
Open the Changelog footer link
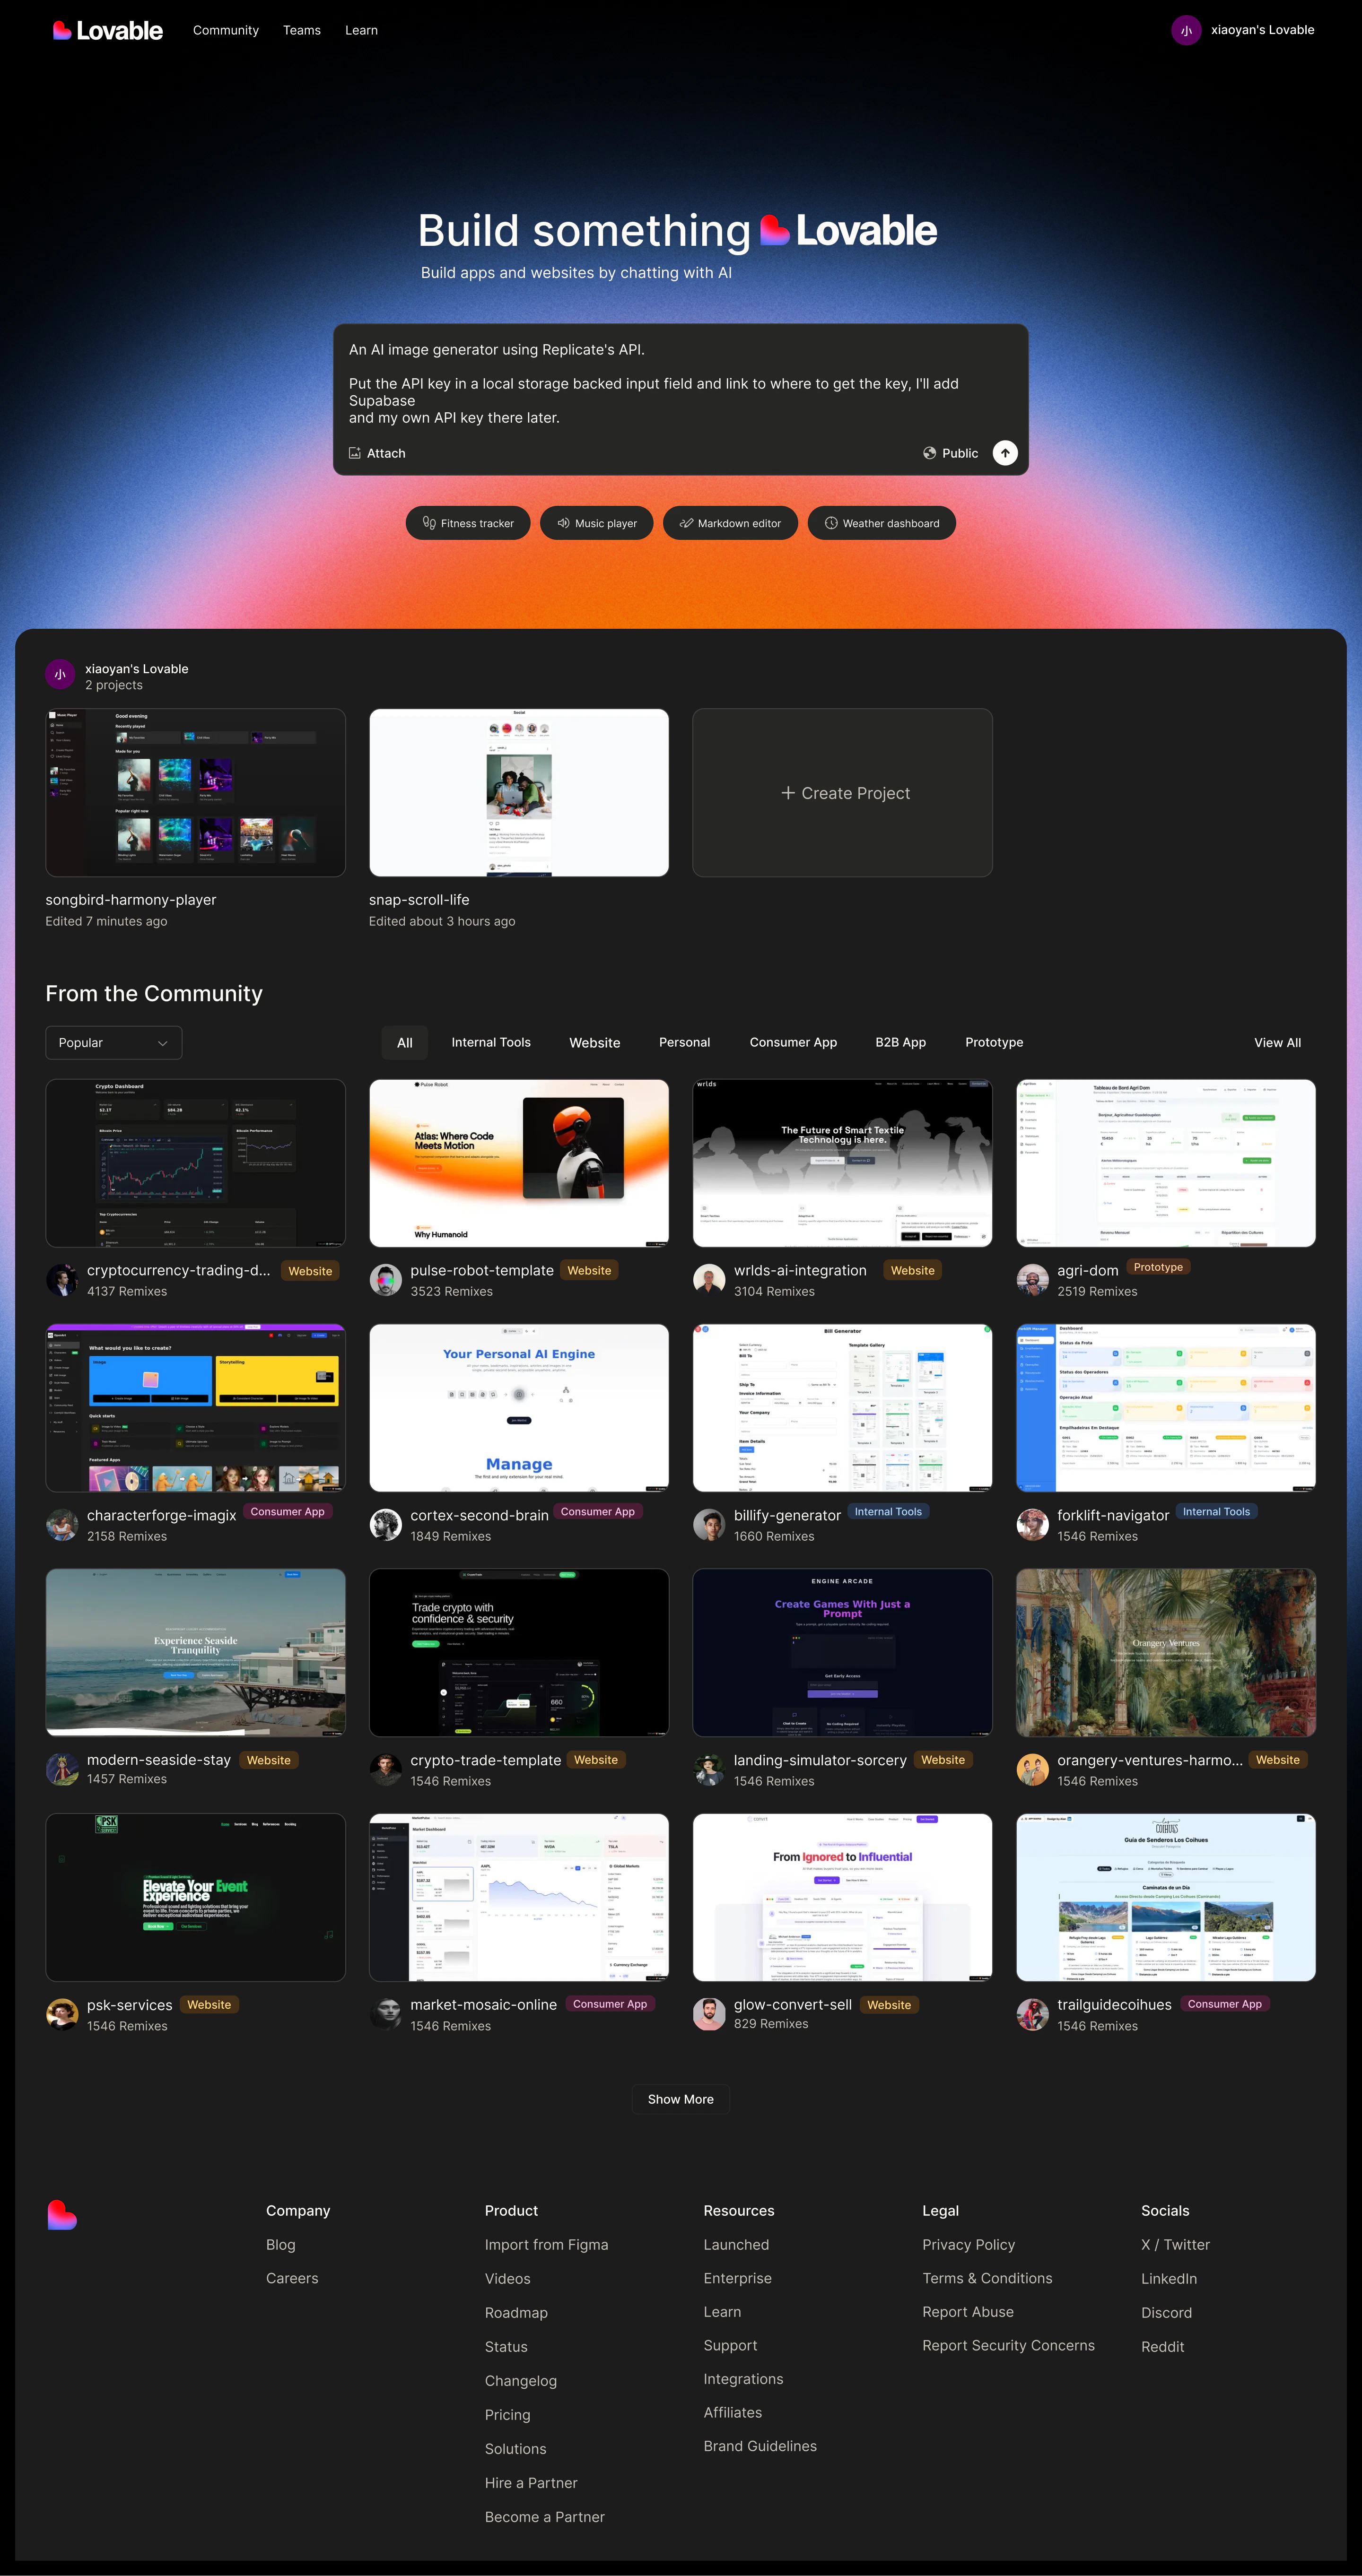coord(520,2381)
